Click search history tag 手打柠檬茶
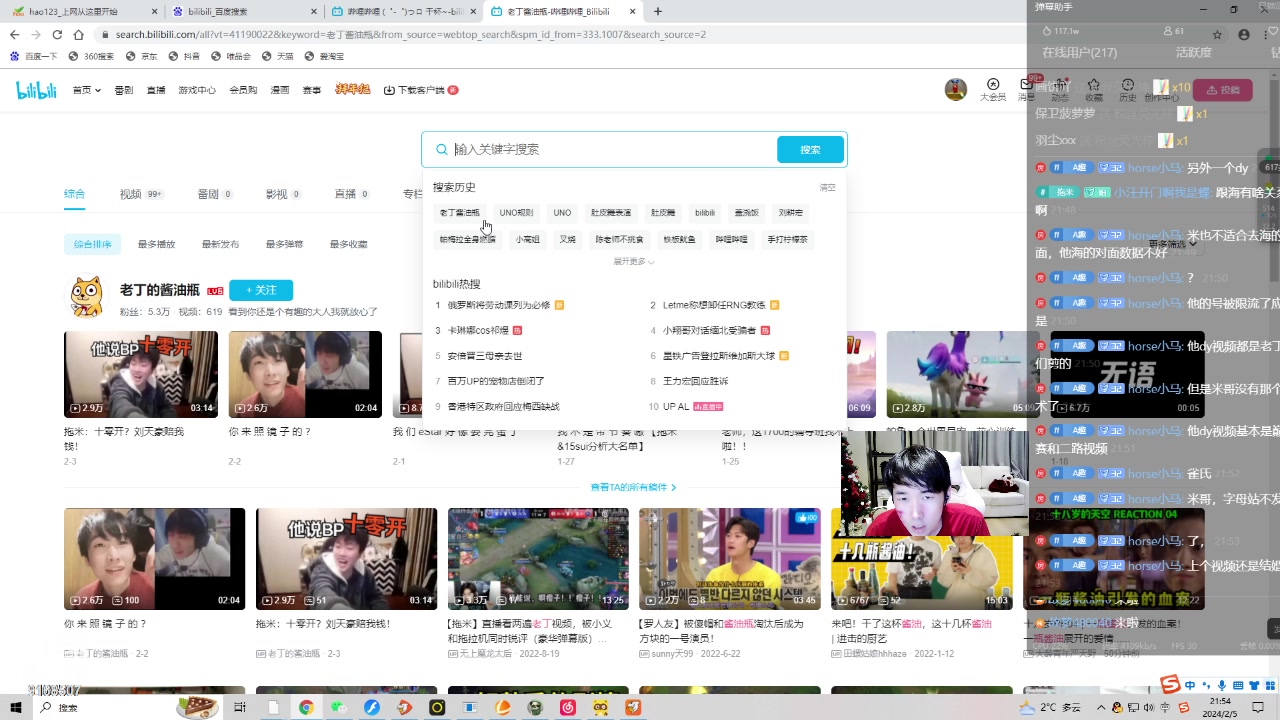 [x=787, y=239]
